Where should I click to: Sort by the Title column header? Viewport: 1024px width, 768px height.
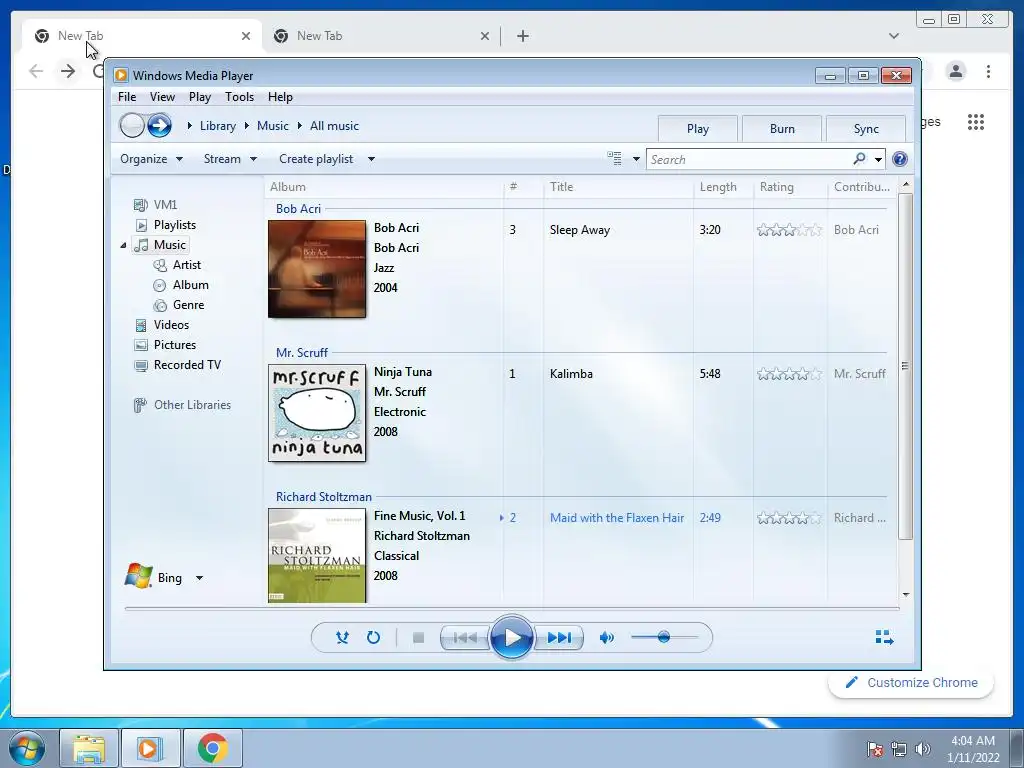coord(618,187)
